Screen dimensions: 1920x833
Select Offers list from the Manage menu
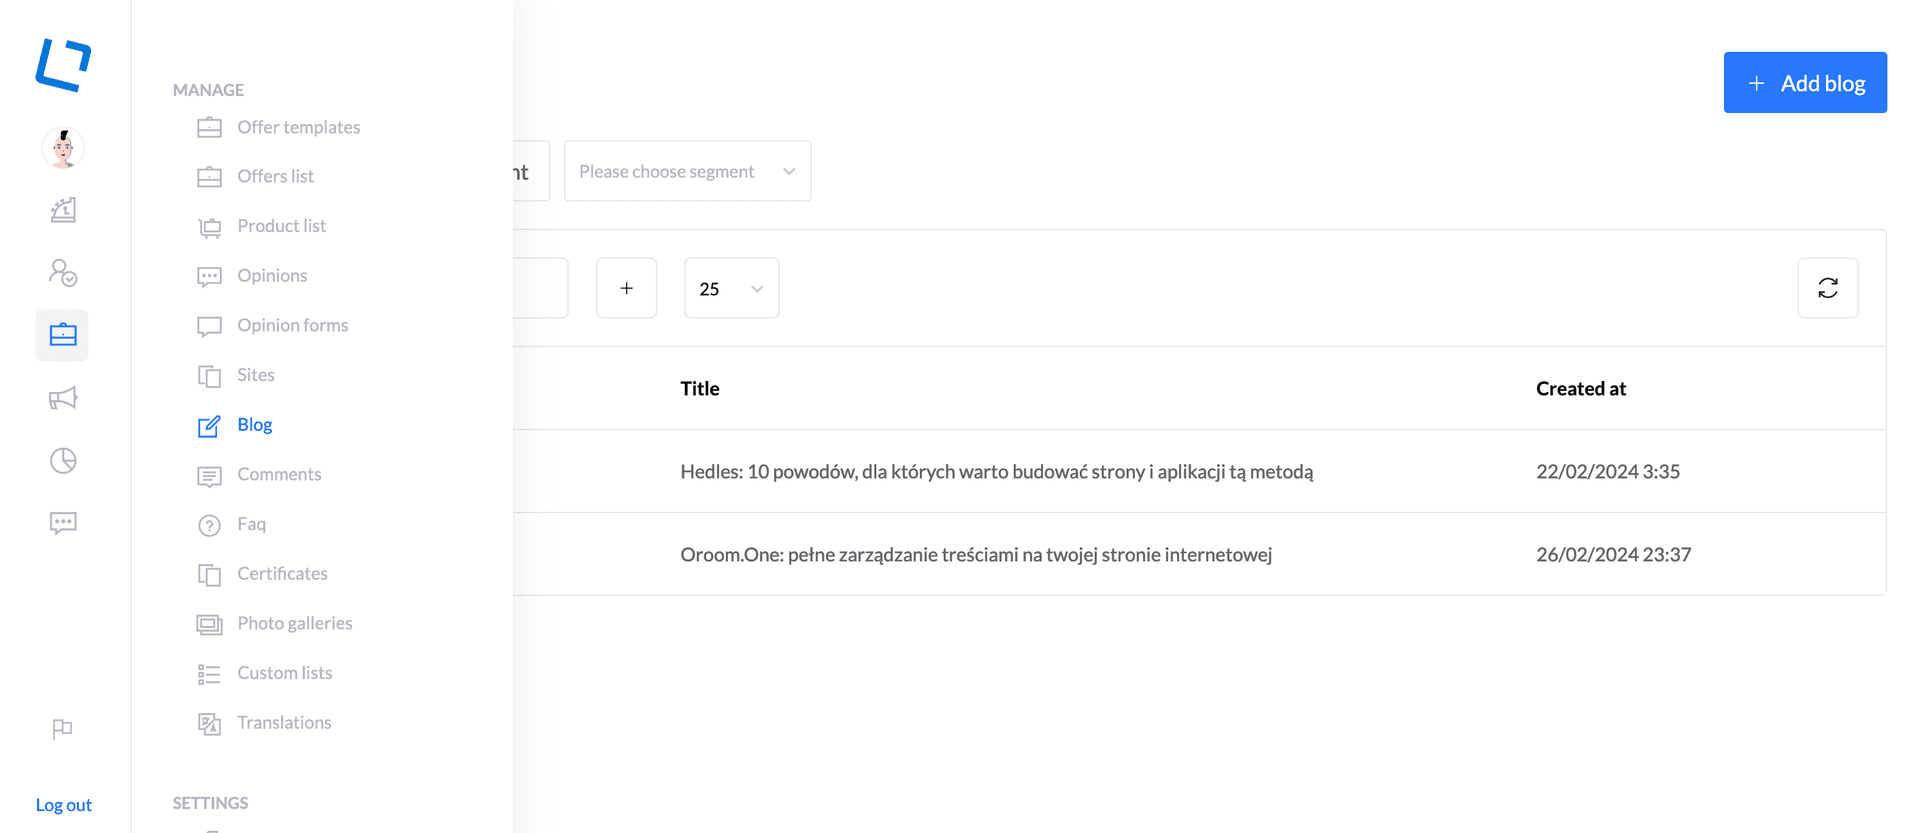tap(275, 176)
